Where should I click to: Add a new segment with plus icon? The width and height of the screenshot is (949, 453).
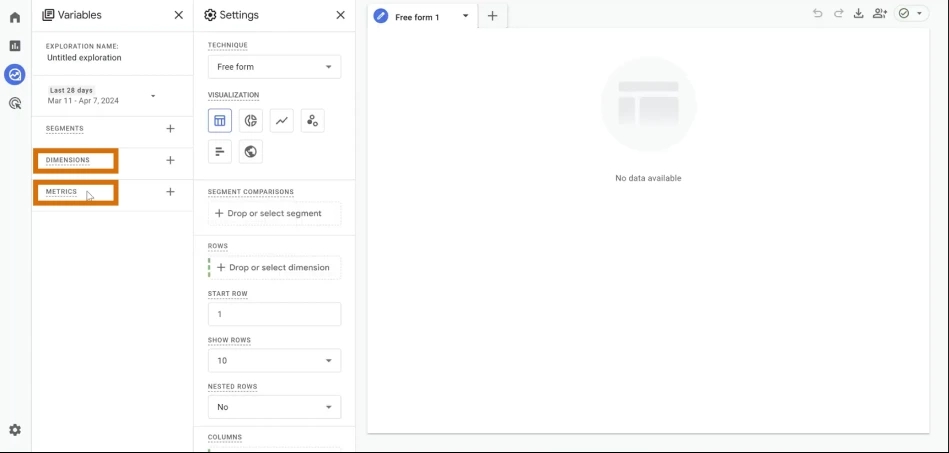click(x=170, y=128)
